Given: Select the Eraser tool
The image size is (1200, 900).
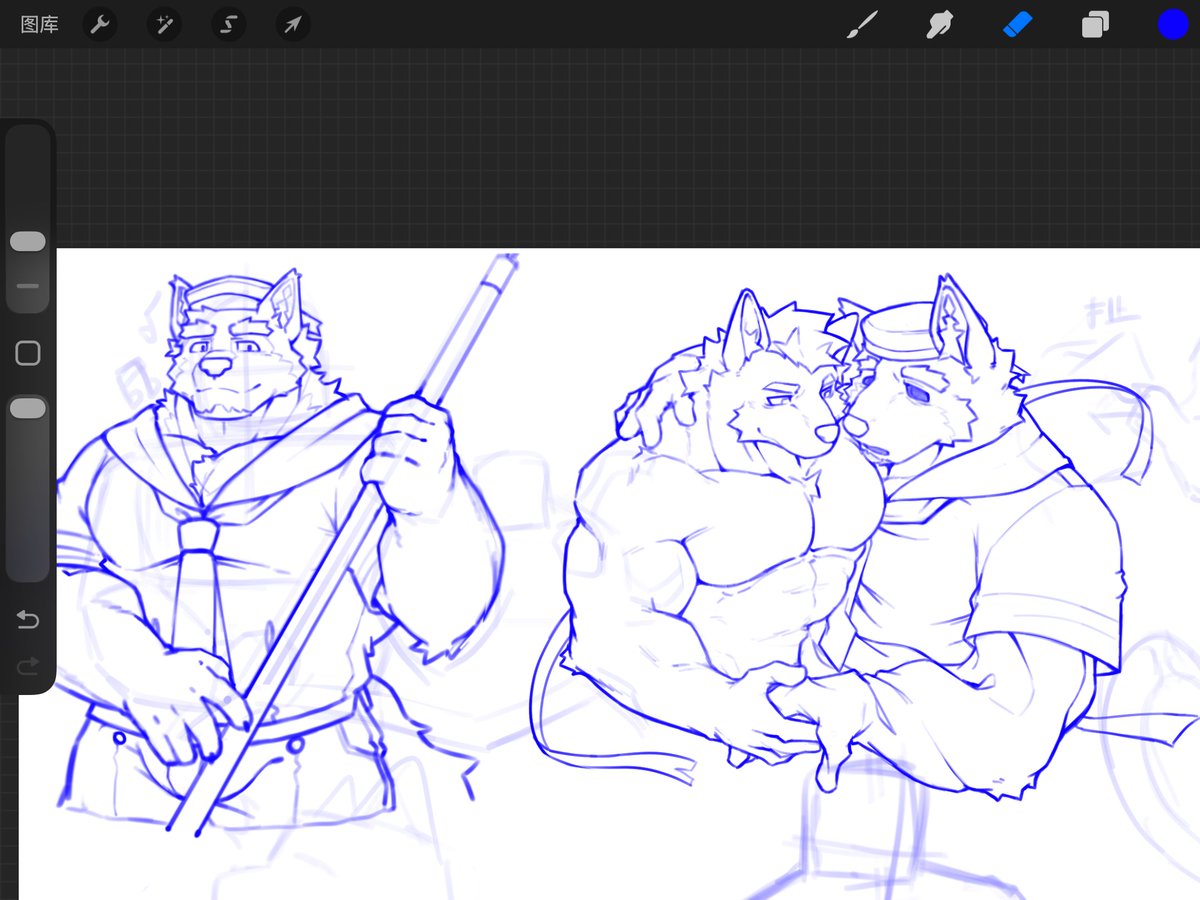Looking at the screenshot, I should (x=1017, y=24).
